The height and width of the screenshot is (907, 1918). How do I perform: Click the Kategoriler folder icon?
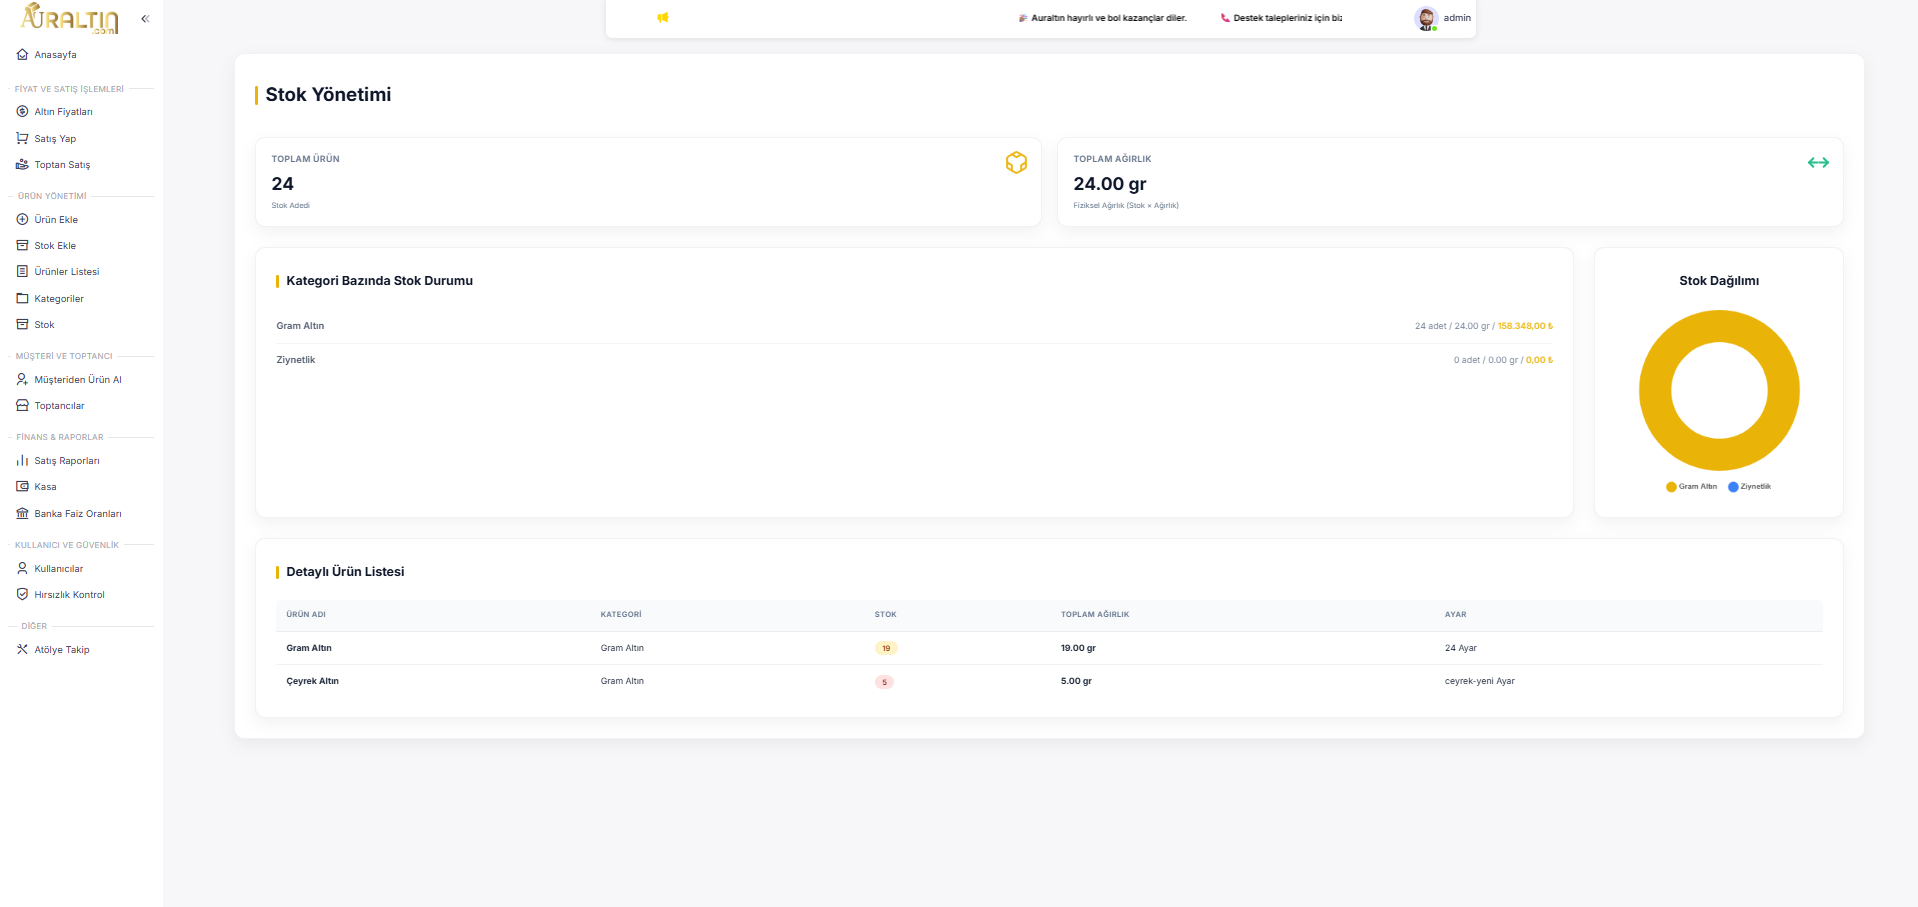[x=22, y=299]
